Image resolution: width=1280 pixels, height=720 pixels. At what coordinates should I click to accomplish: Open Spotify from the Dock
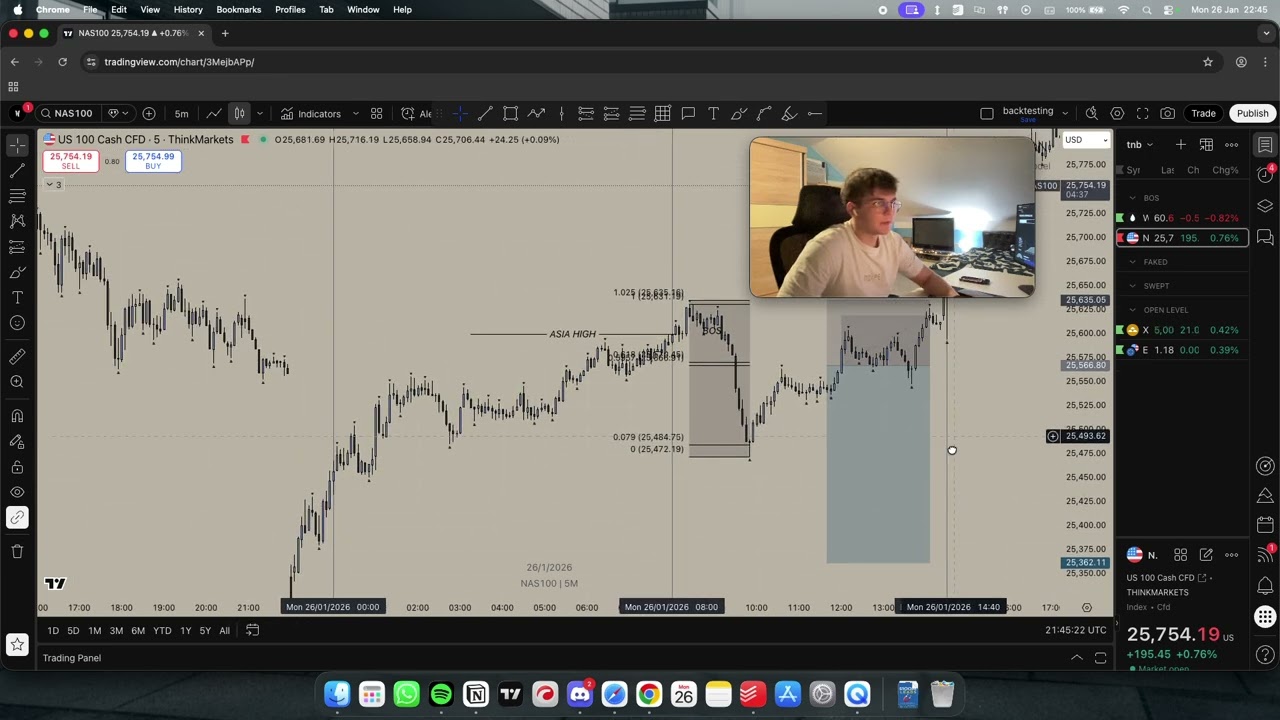[x=441, y=694]
